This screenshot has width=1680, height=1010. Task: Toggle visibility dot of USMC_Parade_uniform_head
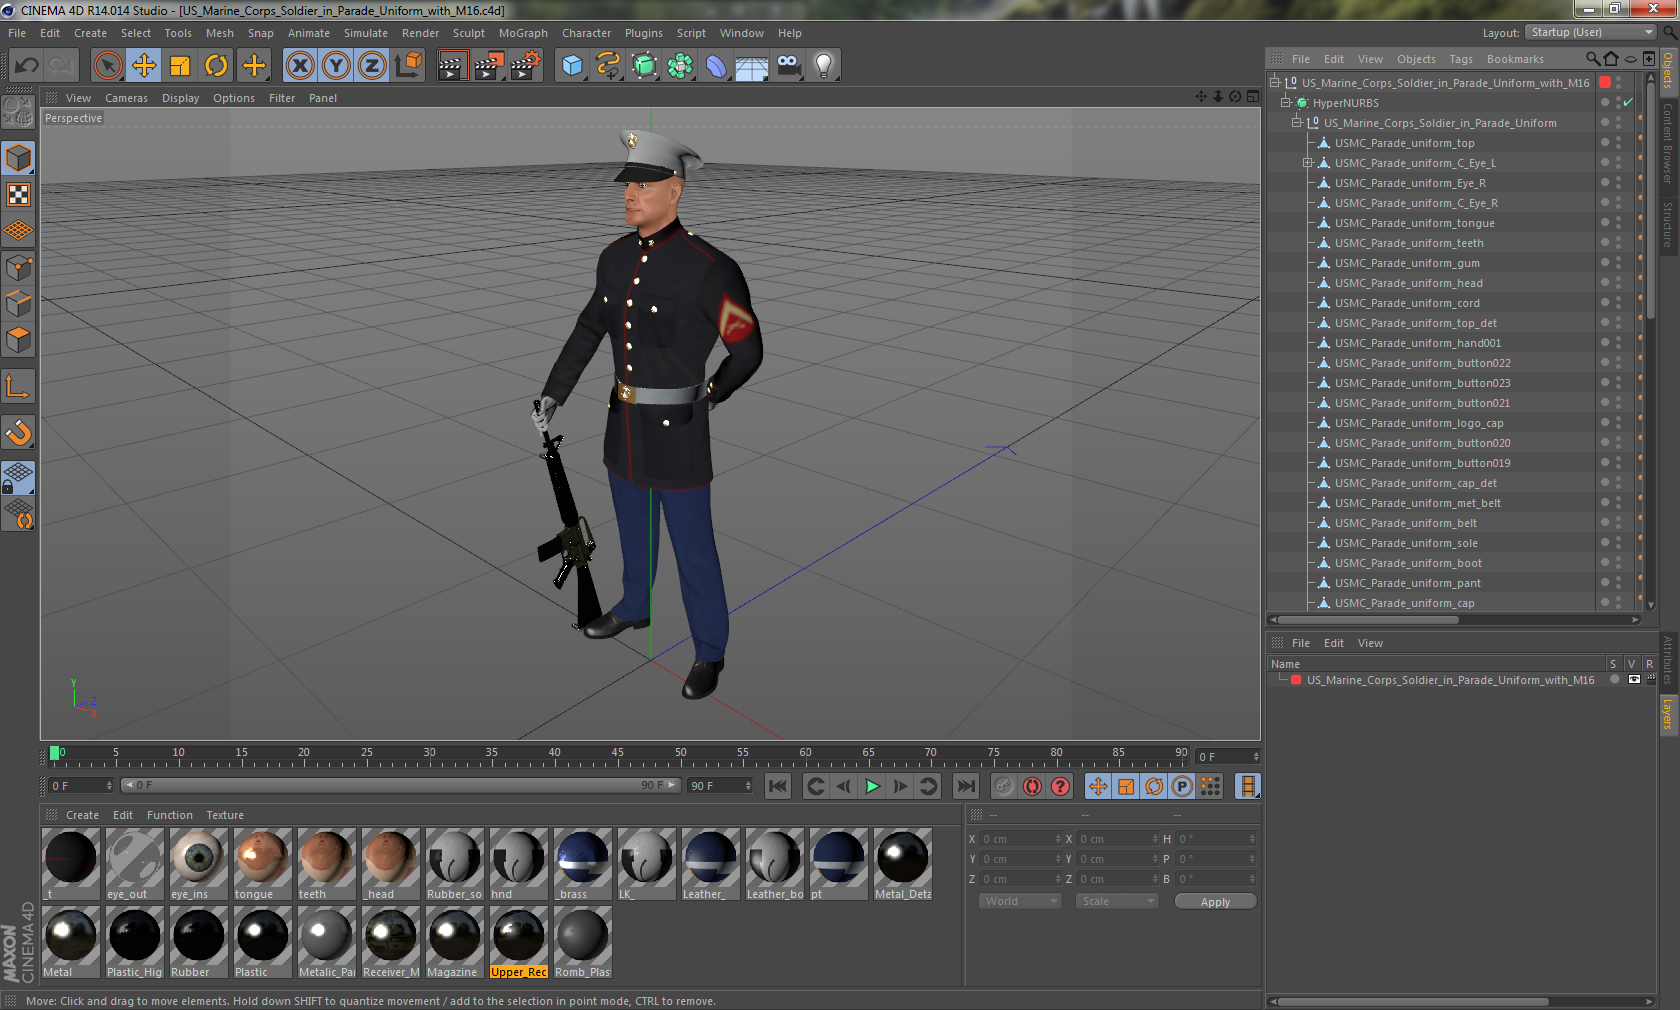[1605, 281]
